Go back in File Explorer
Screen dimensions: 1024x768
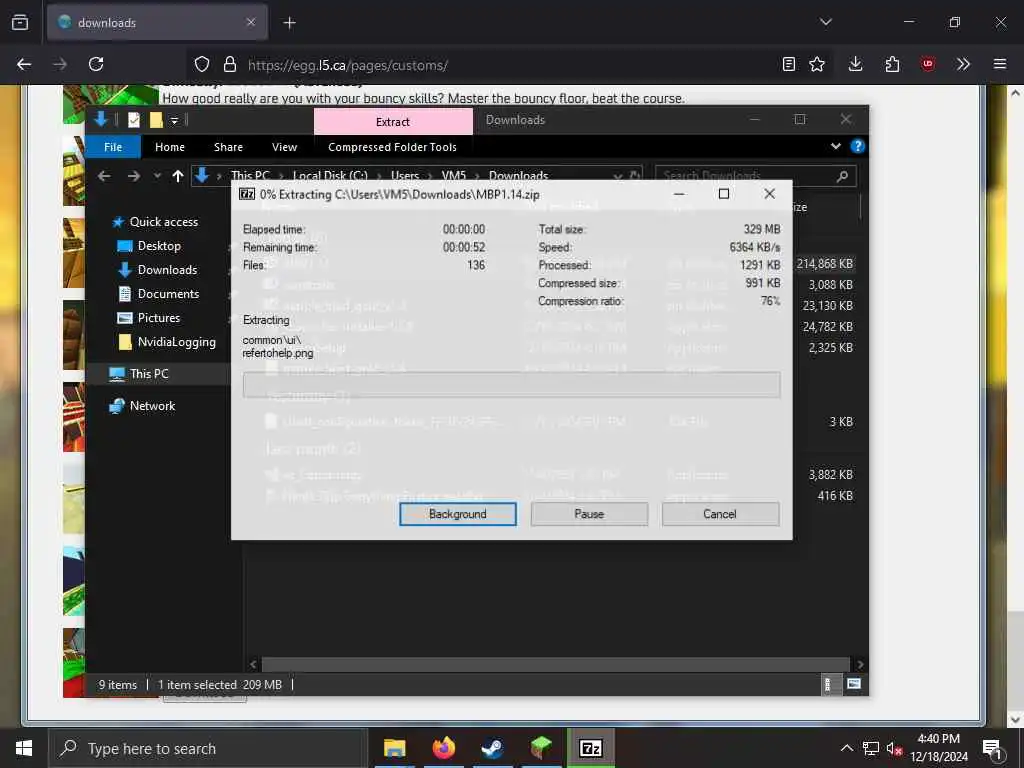click(104, 176)
